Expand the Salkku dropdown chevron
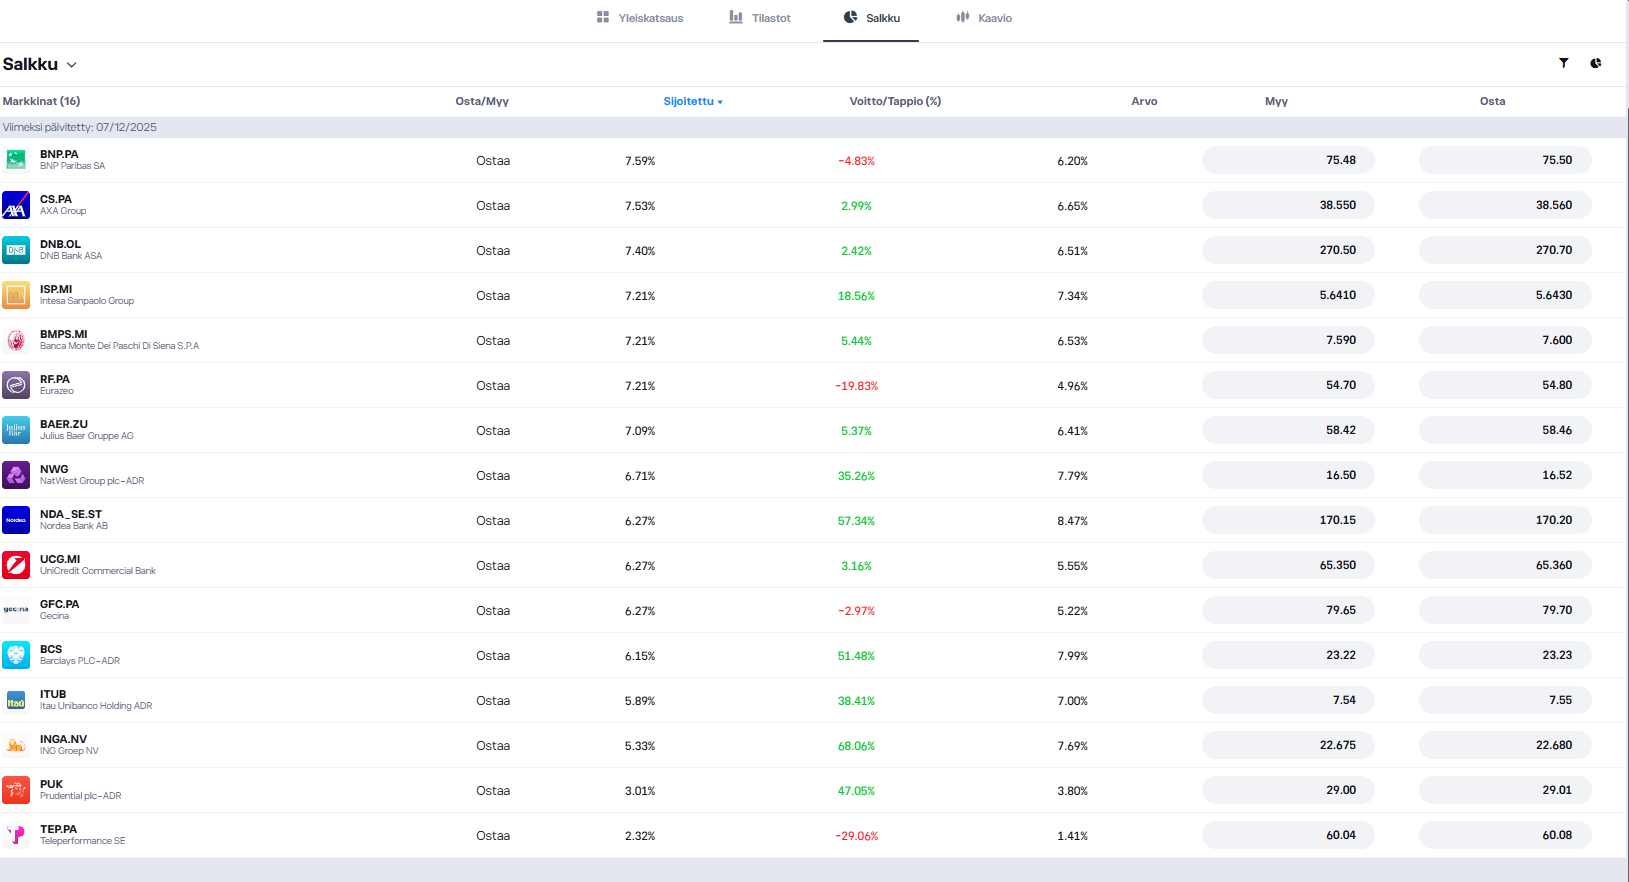Image resolution: width=1629 pixels, height=882 pixels. 71,65
